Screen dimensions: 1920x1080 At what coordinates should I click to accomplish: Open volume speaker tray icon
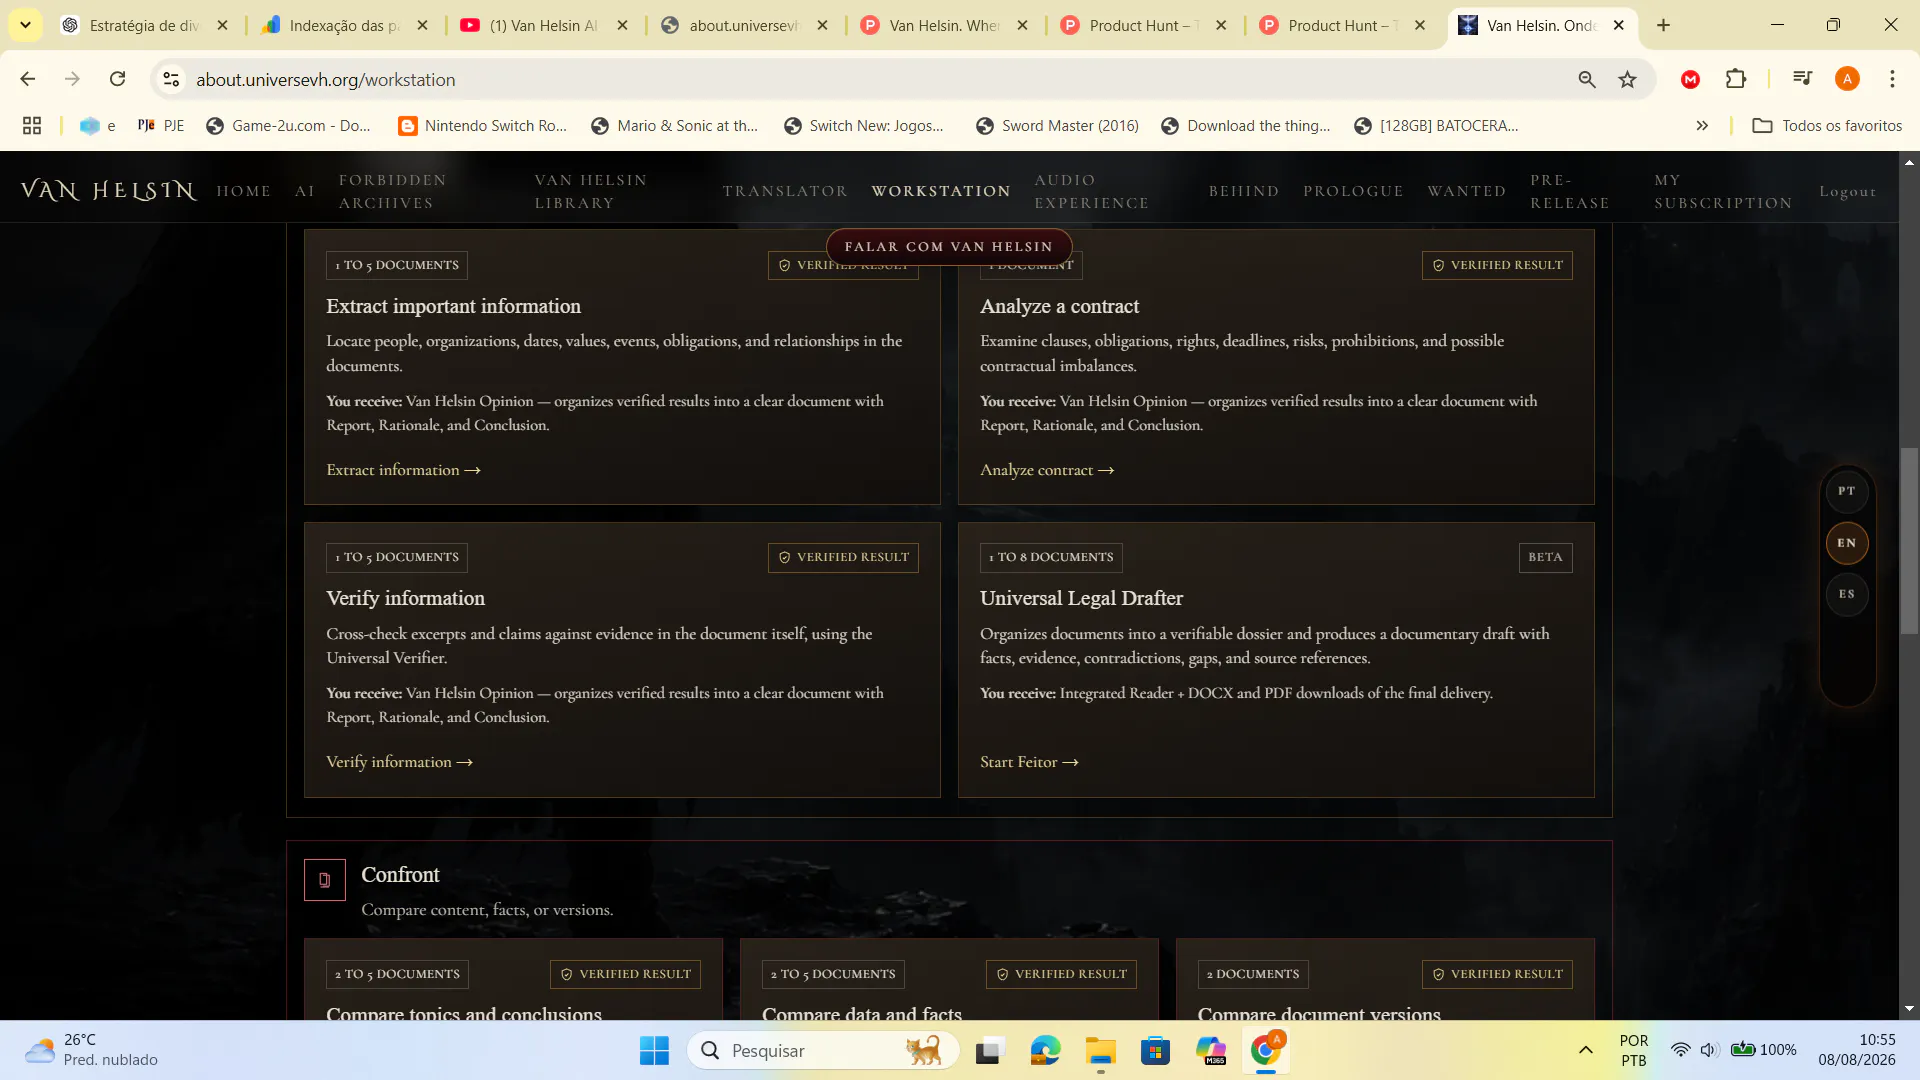1709,1050
